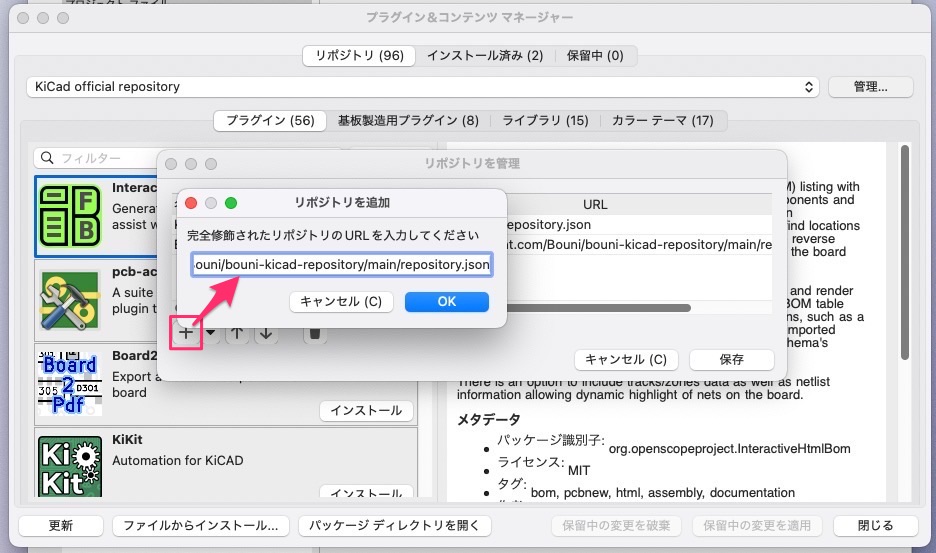Click the 管理... button
Screen dimensions: 936x553
pyautogui.click(x=870, y=87)
